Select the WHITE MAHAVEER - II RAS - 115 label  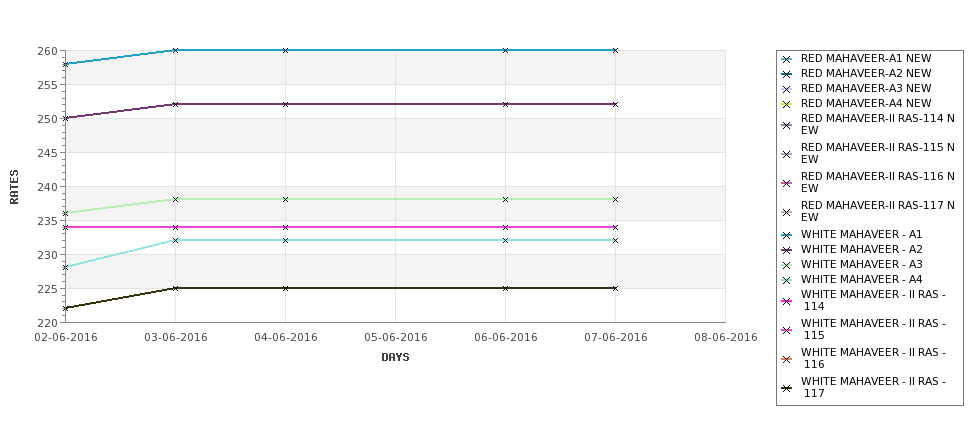coord(873,329)
